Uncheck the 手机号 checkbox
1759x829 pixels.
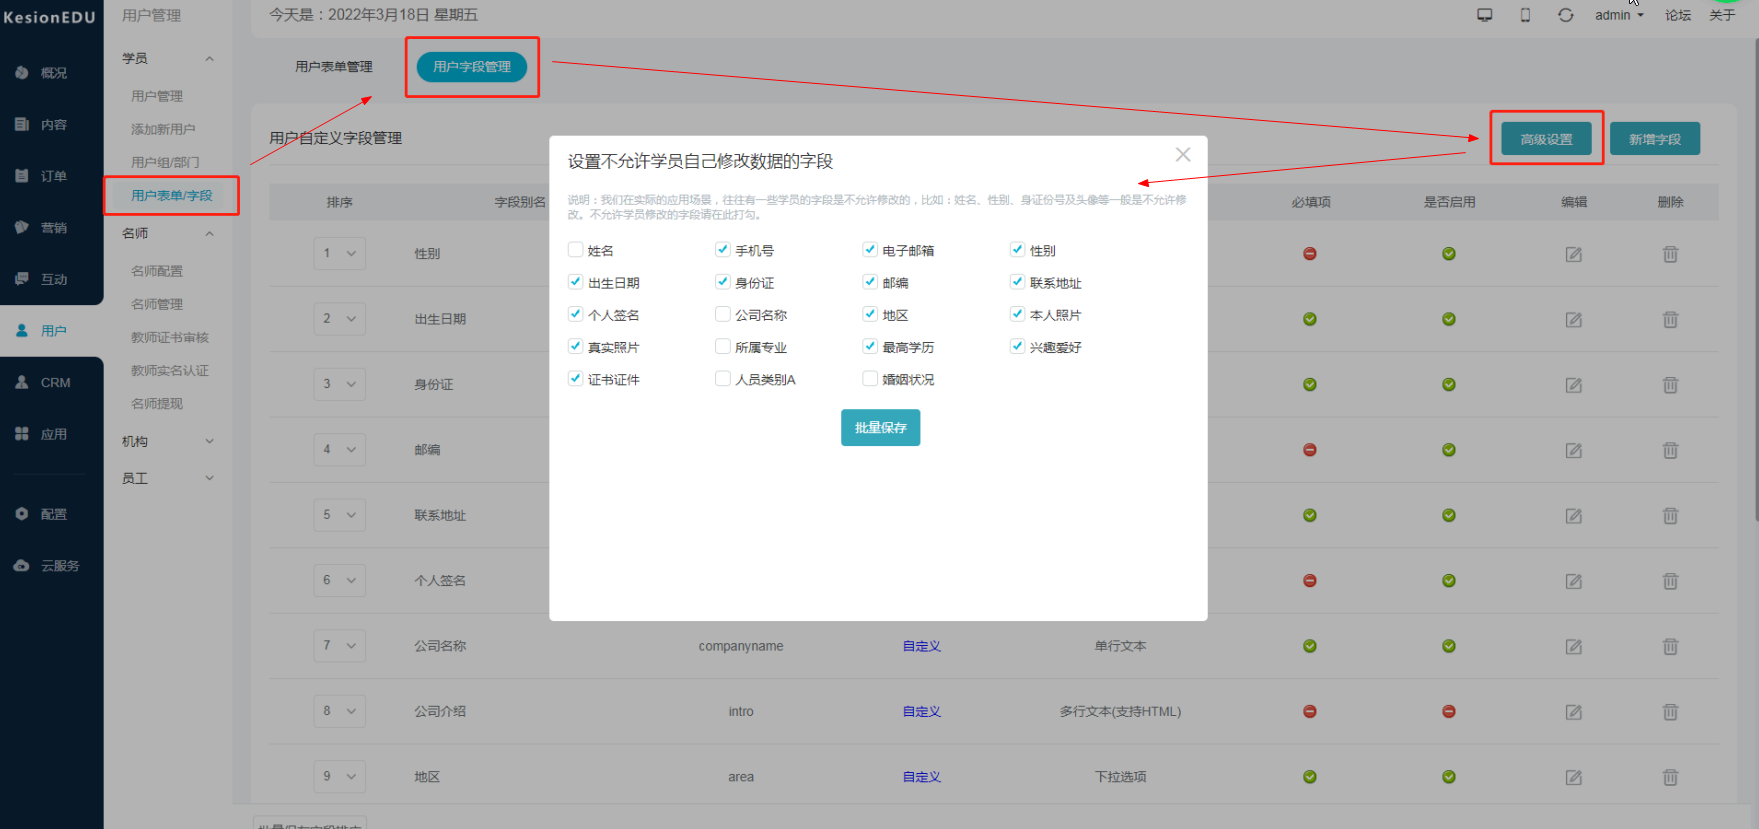723,250
